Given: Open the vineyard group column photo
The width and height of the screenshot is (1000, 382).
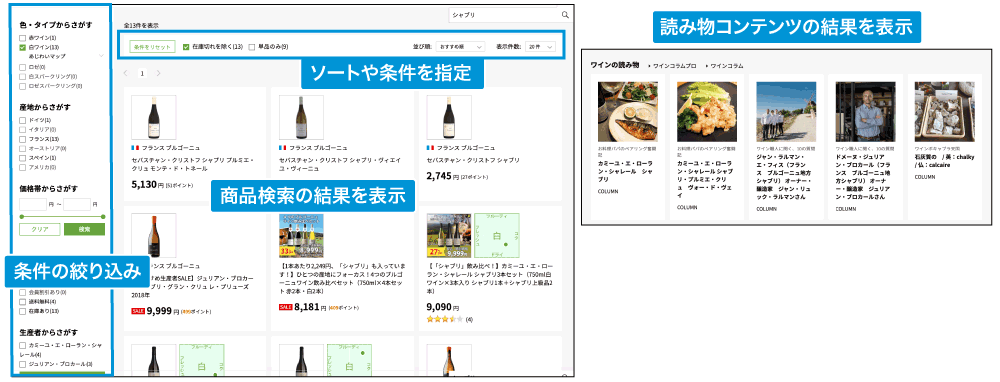Looking at the screenshot, I should click(x=786, y=111).
